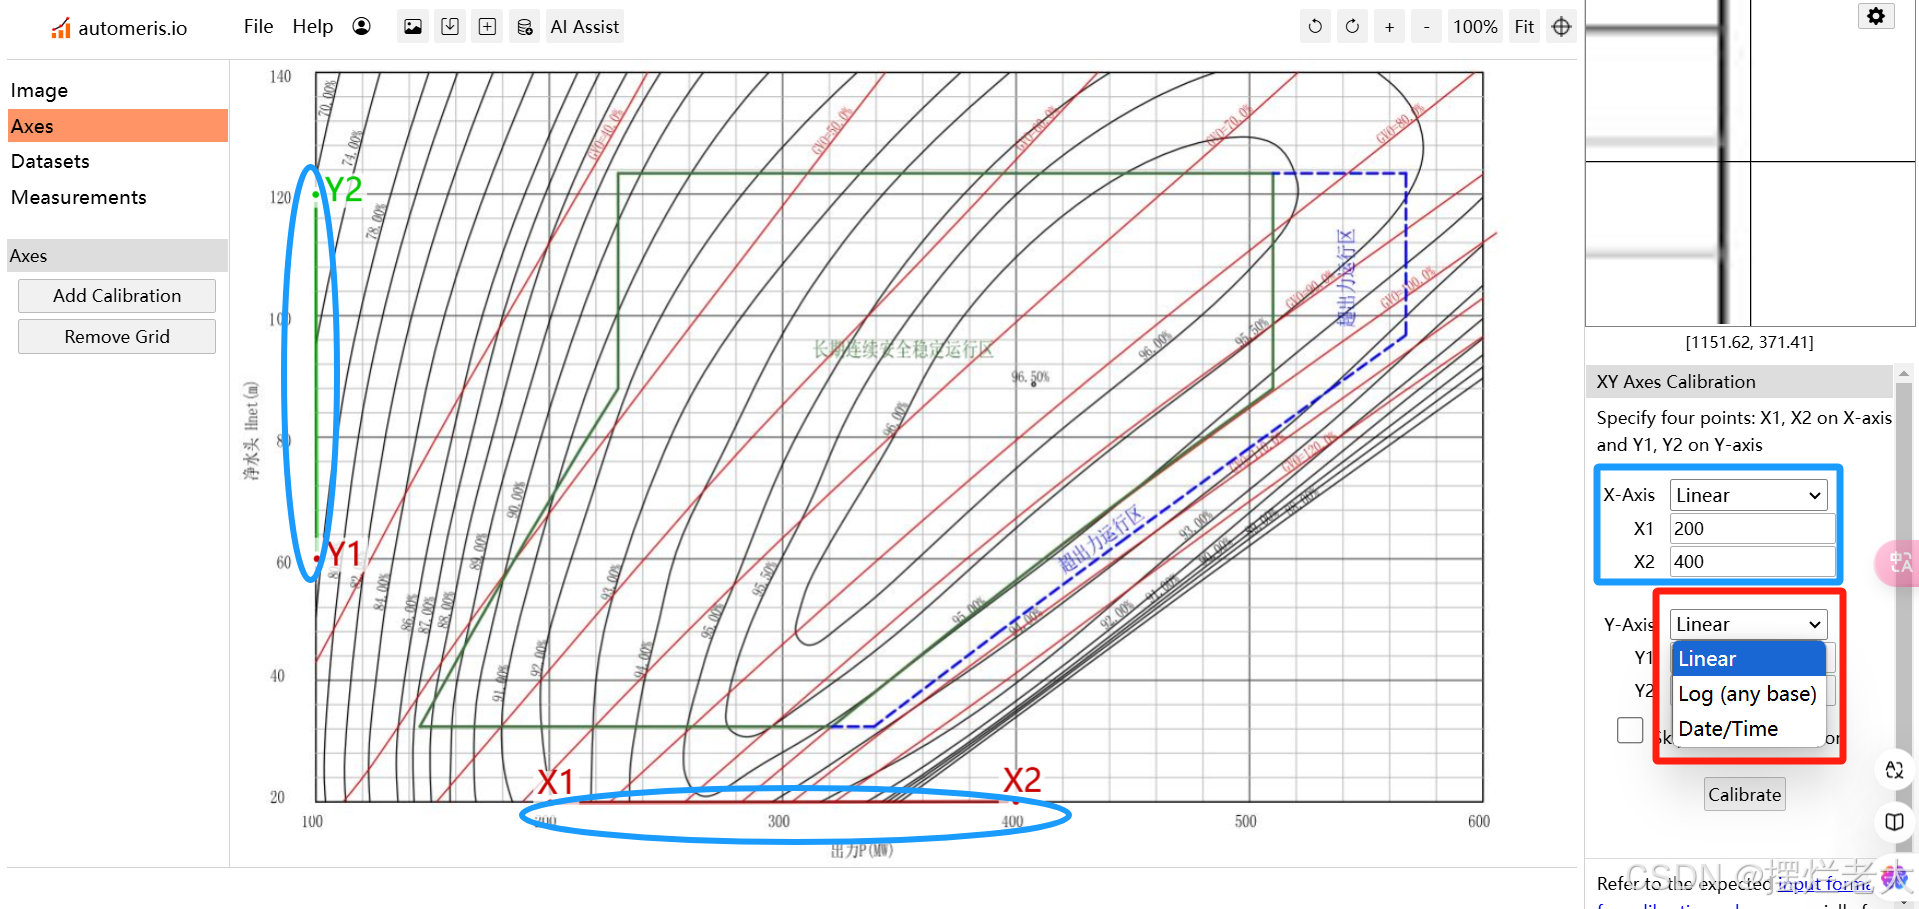The height and width of the screenshot is (909, 1919).
Task: Click the Y2 calibration point on chart
Action: 316,194
